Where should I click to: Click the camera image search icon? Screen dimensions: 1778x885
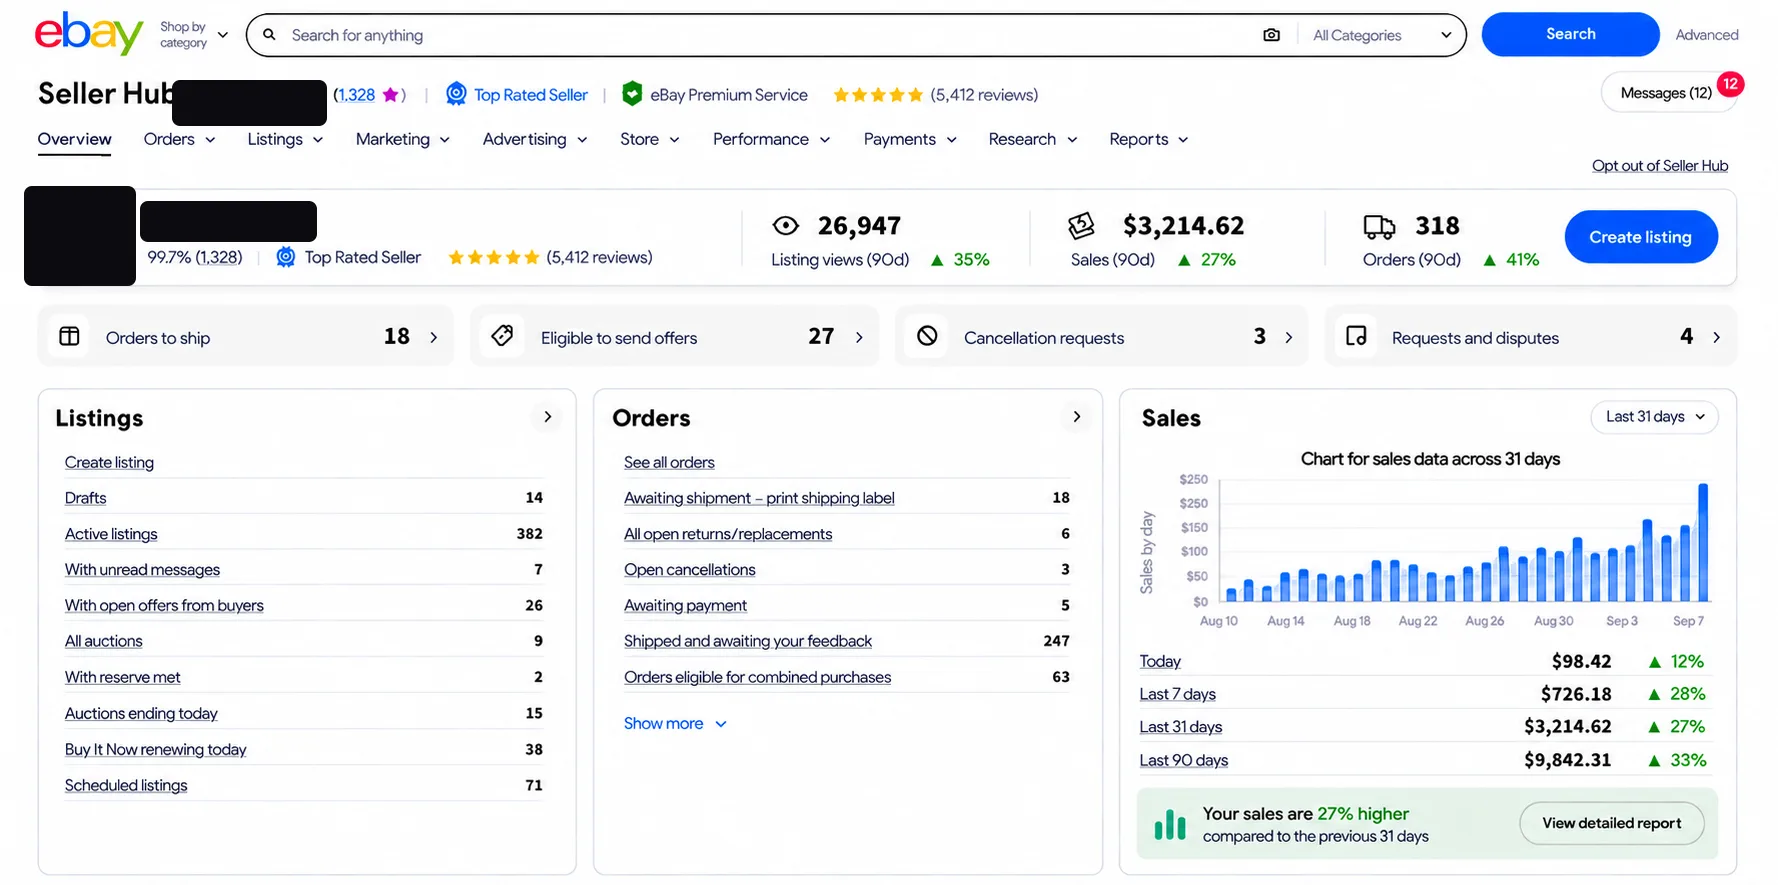pyautogui.click(x=1271, y=35)
